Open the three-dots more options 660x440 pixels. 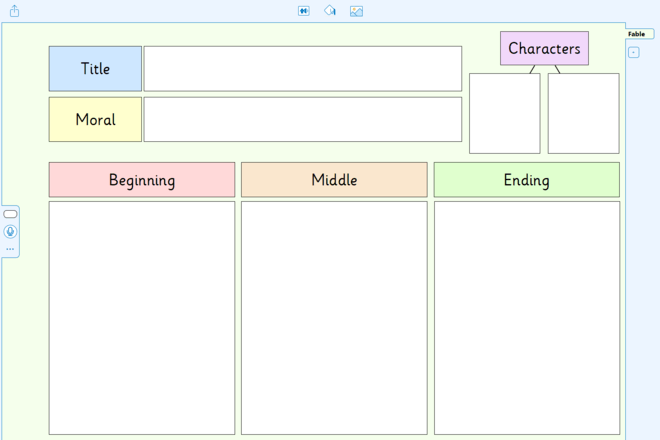(10, 249)
